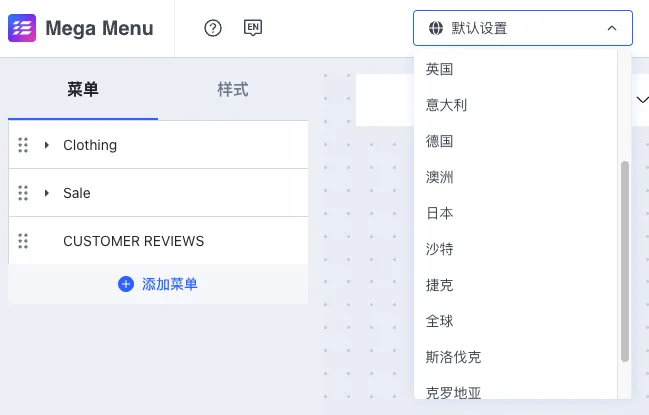Image resolution: width=649 pixels, height=415 pixels.
Task: Choose 英国 from the market list
Action: pos(439,69)
